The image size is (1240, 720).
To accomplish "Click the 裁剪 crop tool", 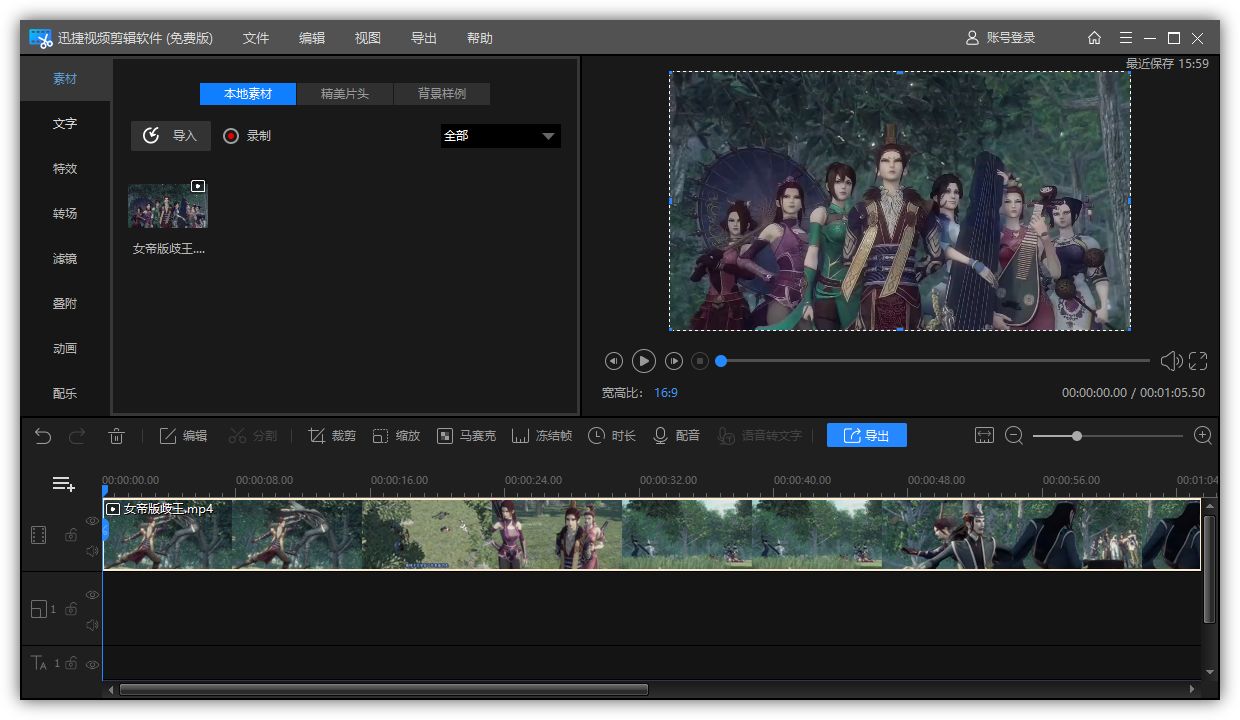I will tap(332, 436).
